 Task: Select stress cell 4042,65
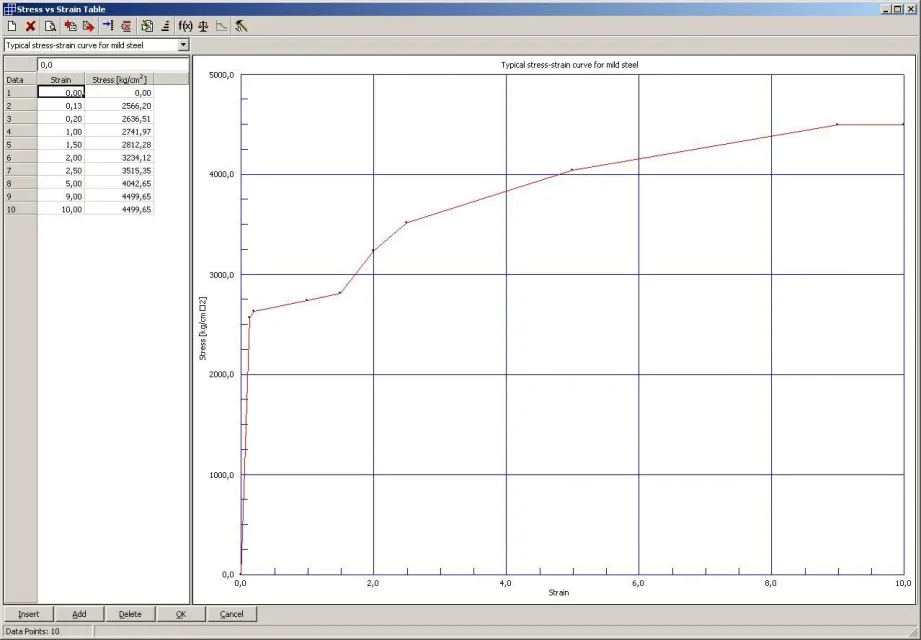coord(119,183)
